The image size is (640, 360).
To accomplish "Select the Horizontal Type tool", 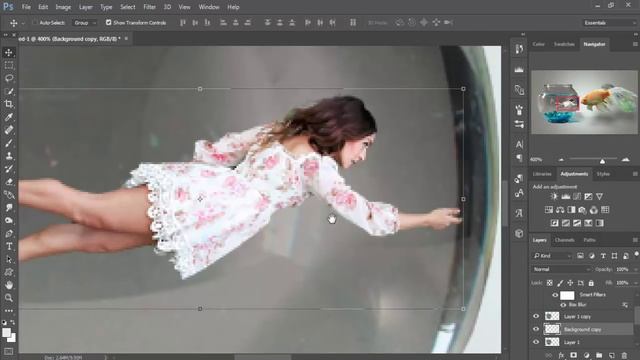I will (9, 247).
